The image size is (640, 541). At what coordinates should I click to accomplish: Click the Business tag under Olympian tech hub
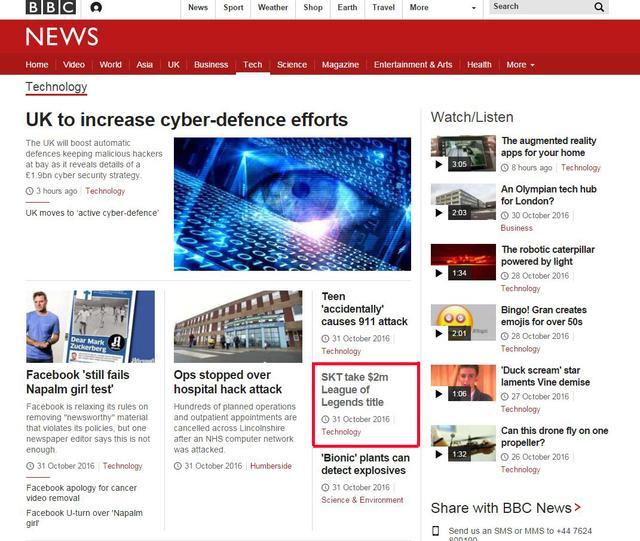517,228
